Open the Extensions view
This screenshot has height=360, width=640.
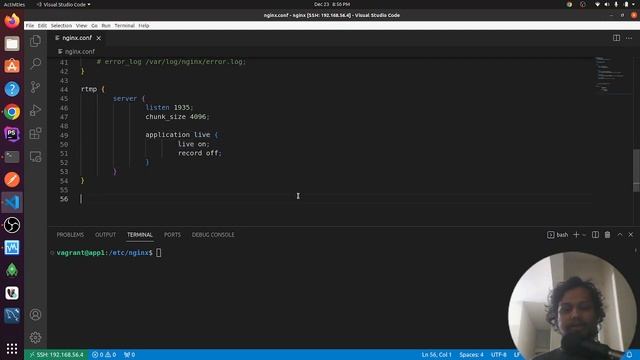(36, 133)
